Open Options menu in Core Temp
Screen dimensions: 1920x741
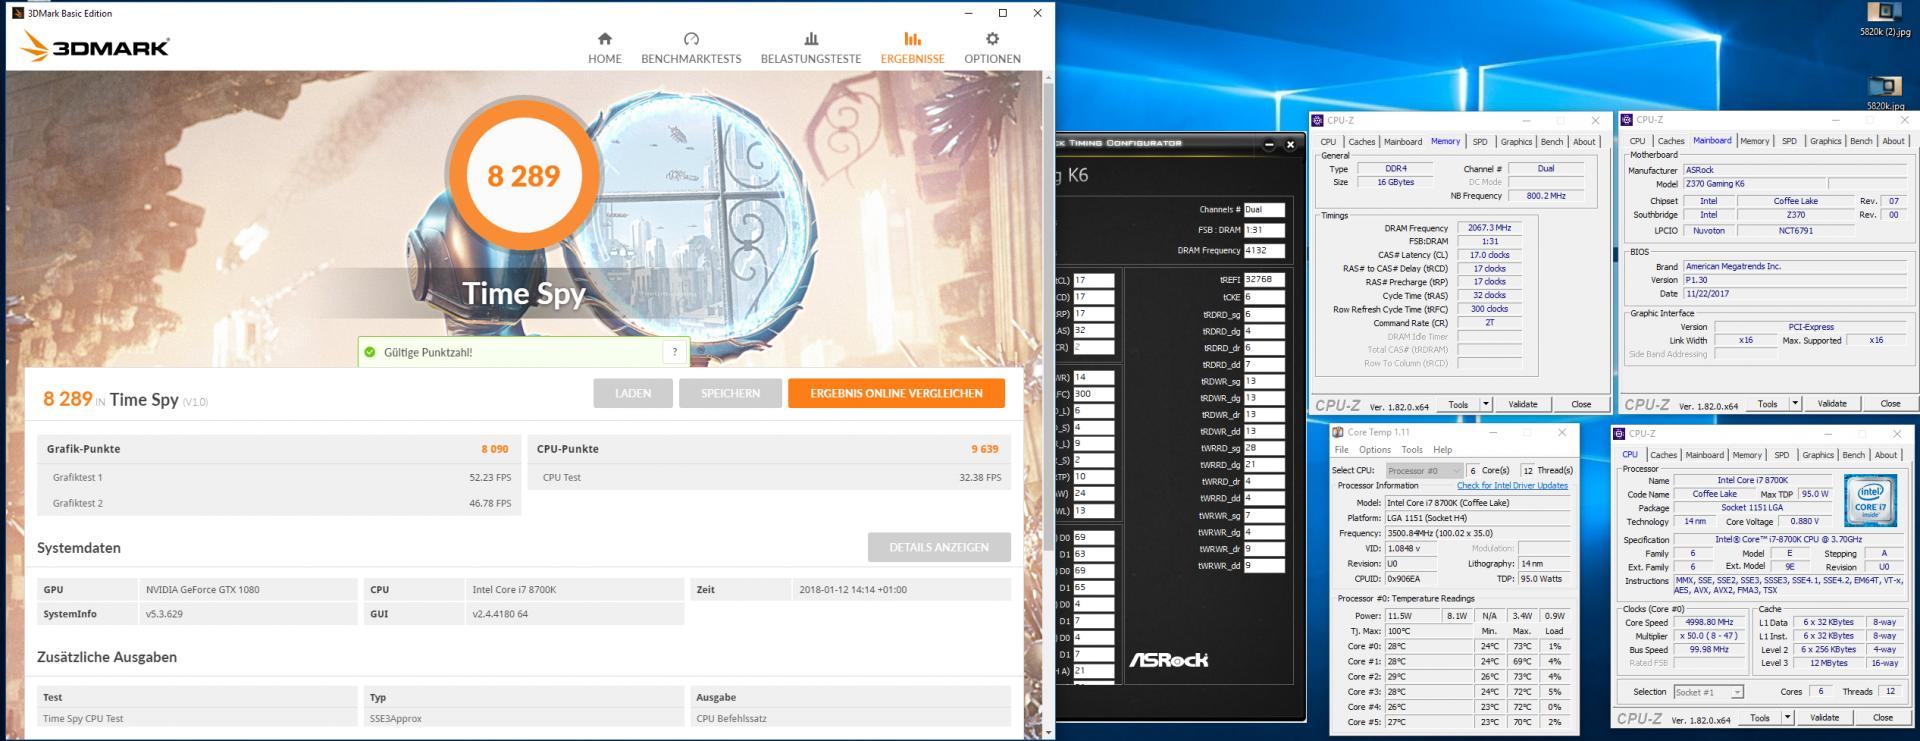(1374, 450)
